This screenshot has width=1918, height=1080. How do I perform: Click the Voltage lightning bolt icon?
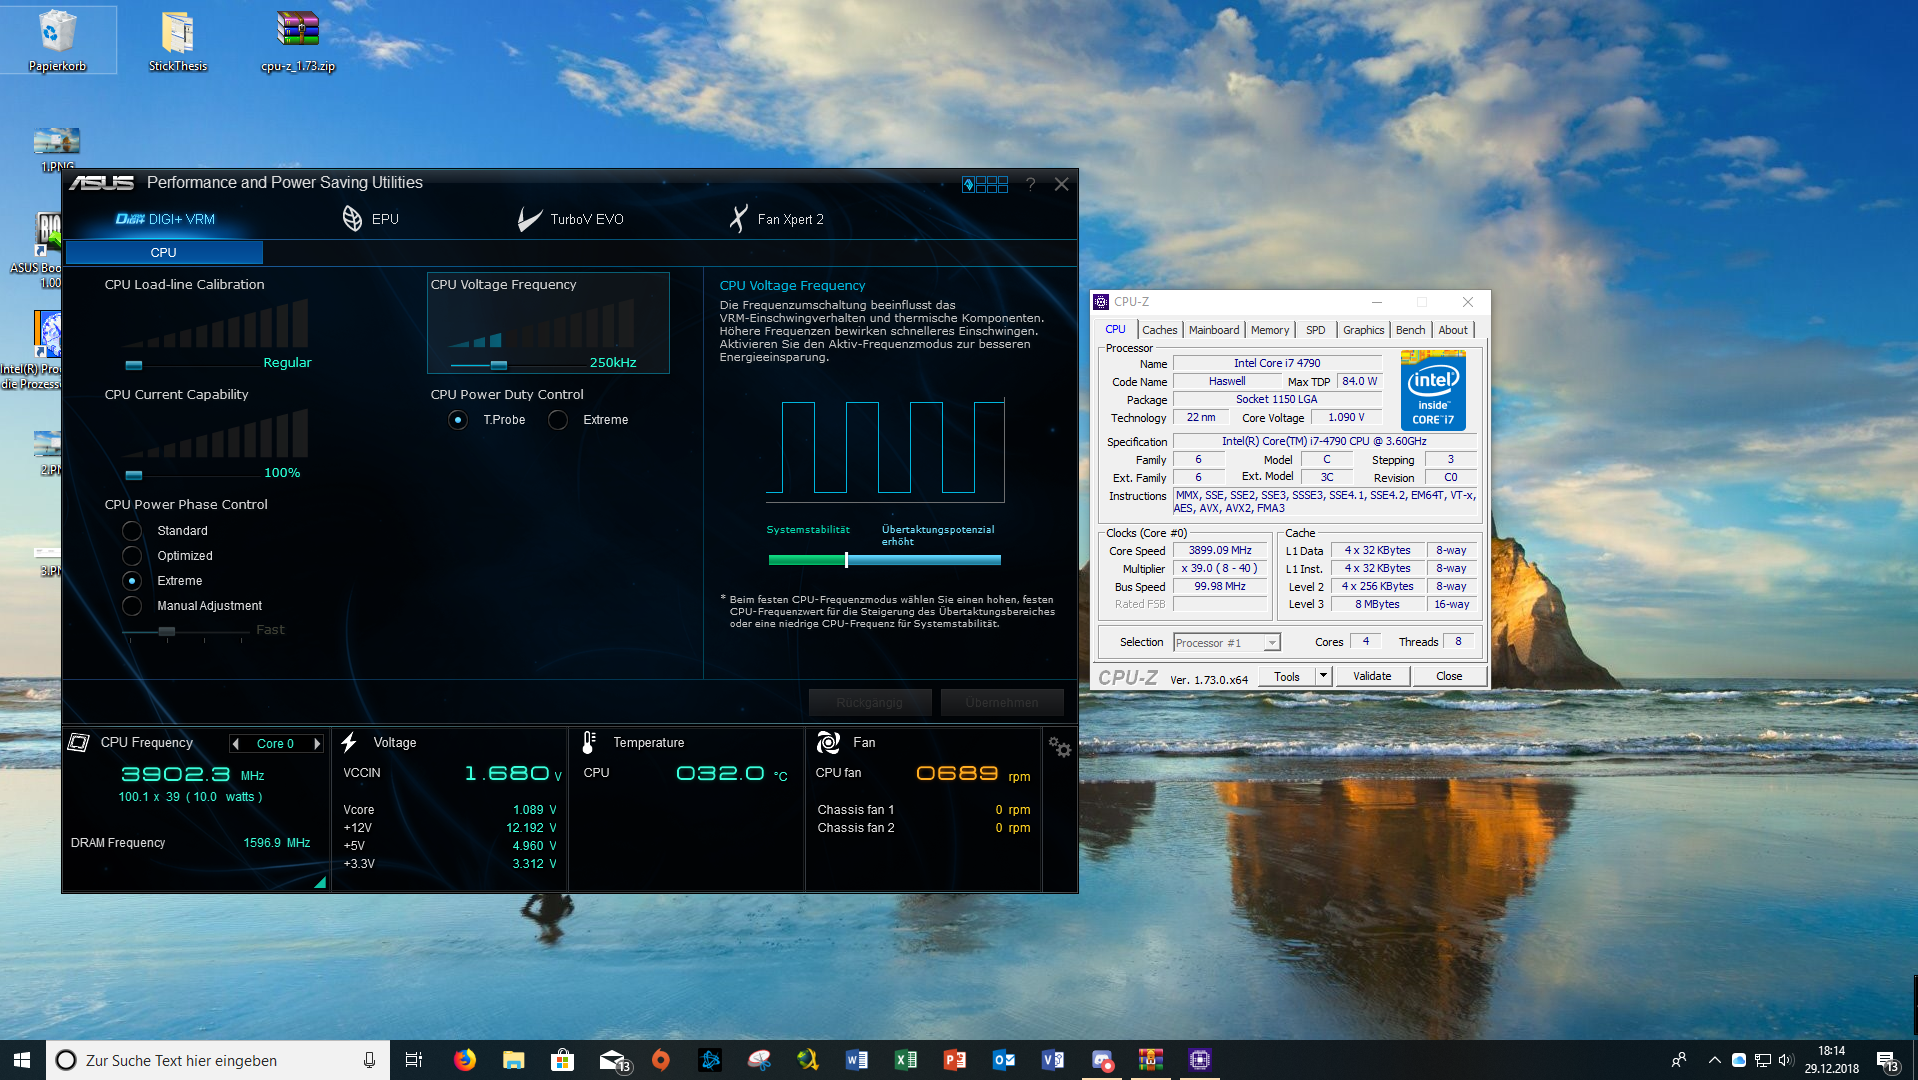349,743
